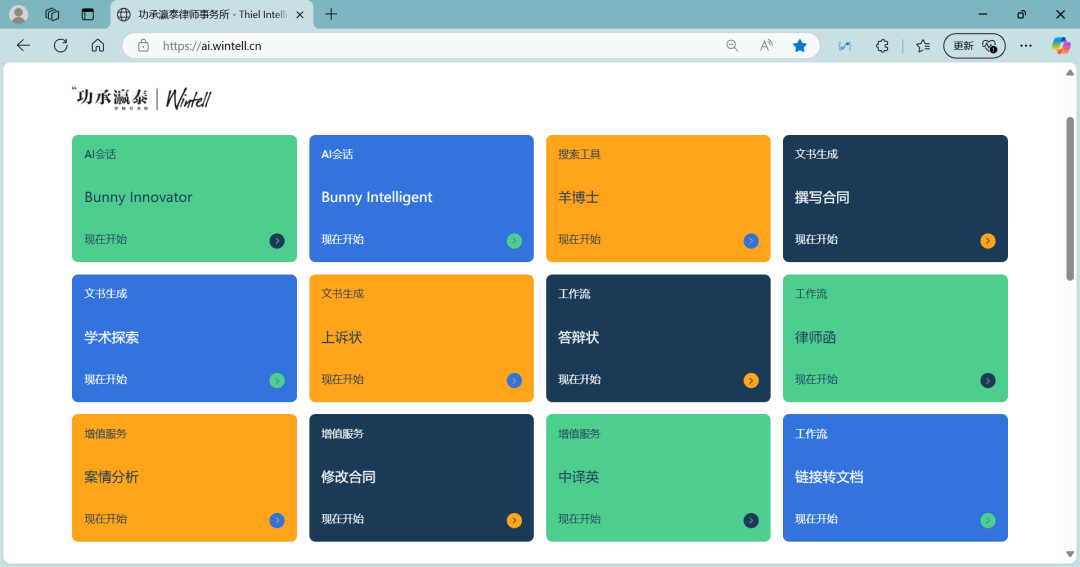Click the arrow icon on 撰写合同 card
1080x567 pixels.
tap(988, 241)
